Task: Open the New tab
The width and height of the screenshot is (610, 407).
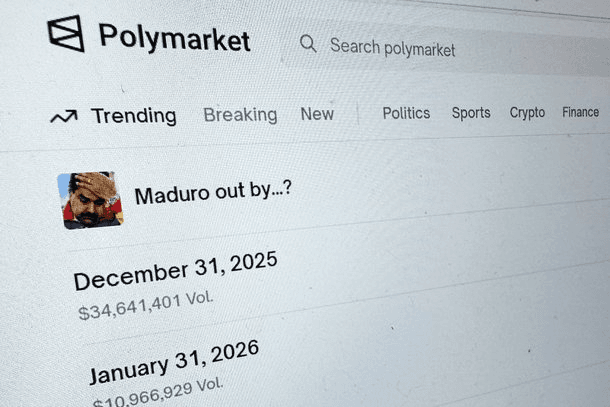Action: click(x=317, y=114)
